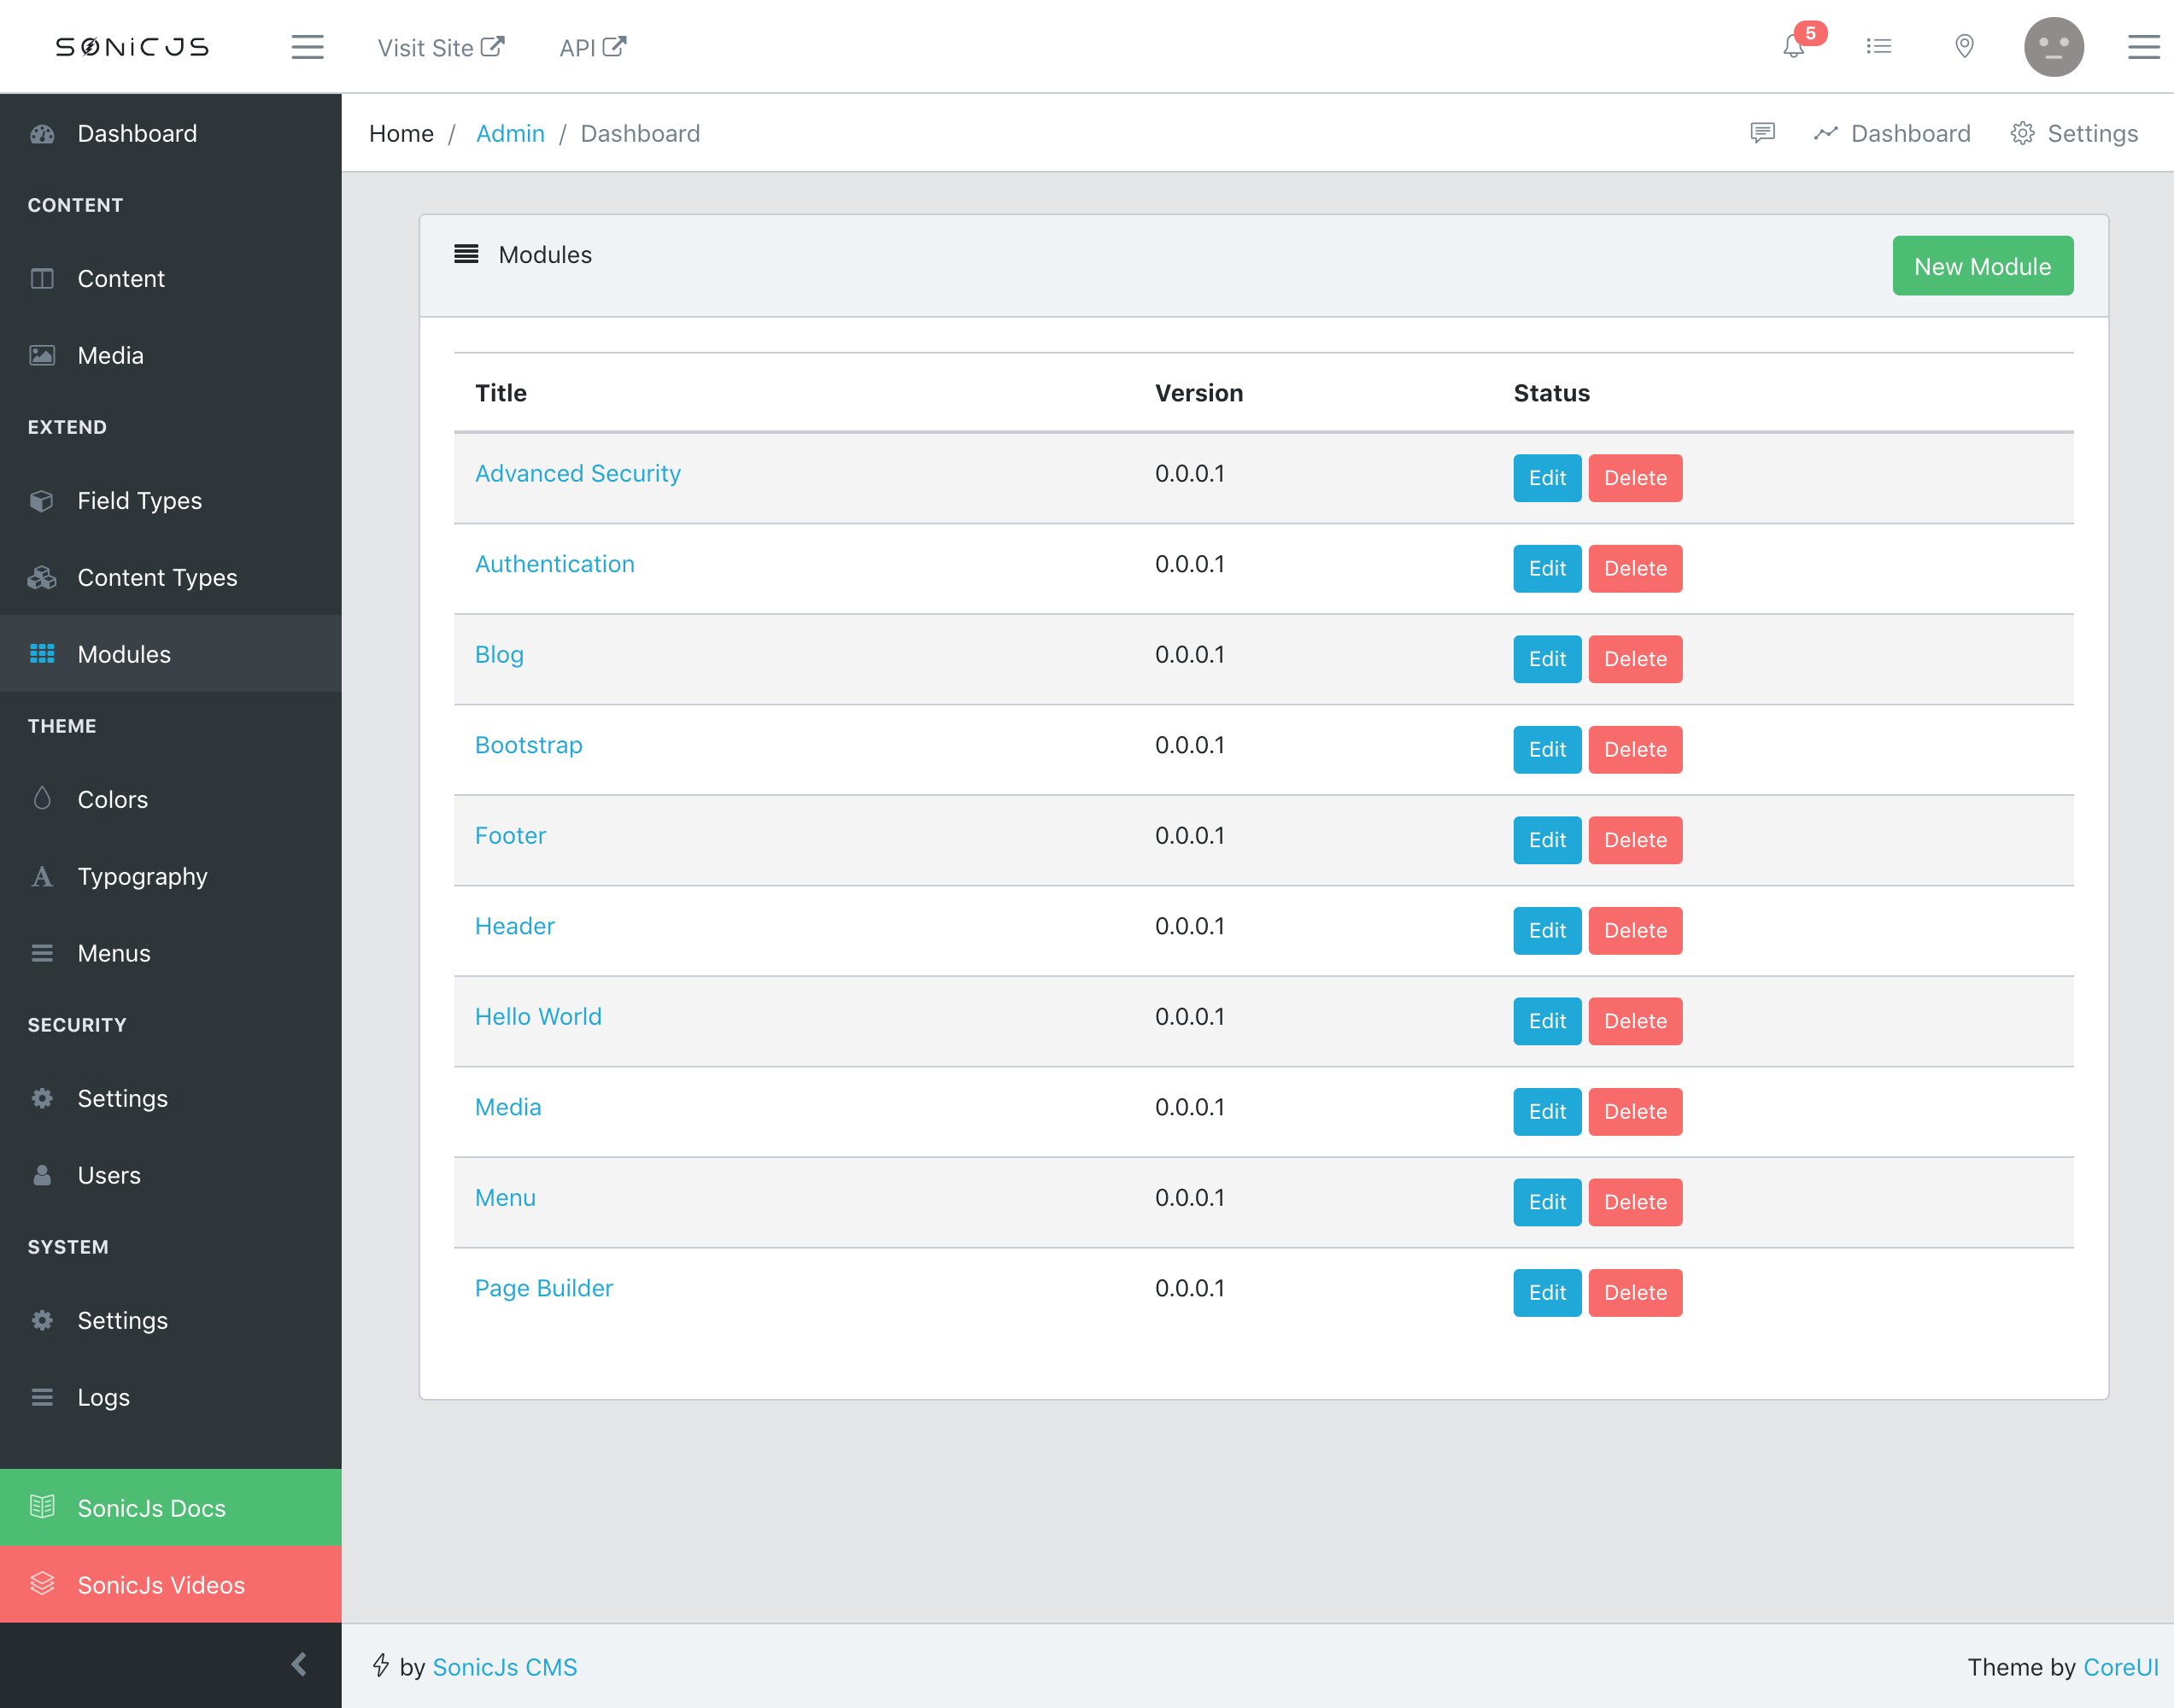This screenshot has height=1708, width=2174.
Task: Click the user avatar thumbnail
Action: point(2054,46)
